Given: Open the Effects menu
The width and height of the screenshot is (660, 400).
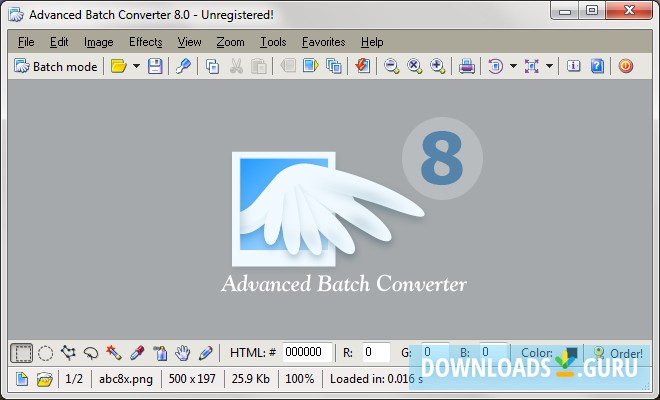Looking at the screenshot, I should coord(146,42).
